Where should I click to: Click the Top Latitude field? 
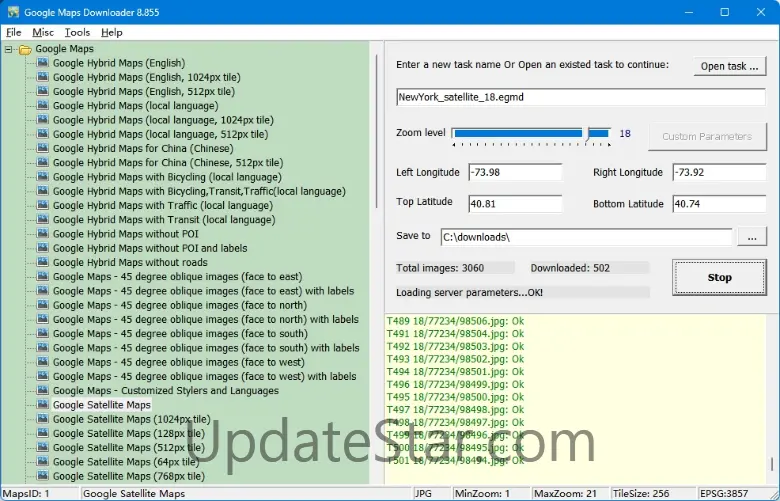click(515, 203)
